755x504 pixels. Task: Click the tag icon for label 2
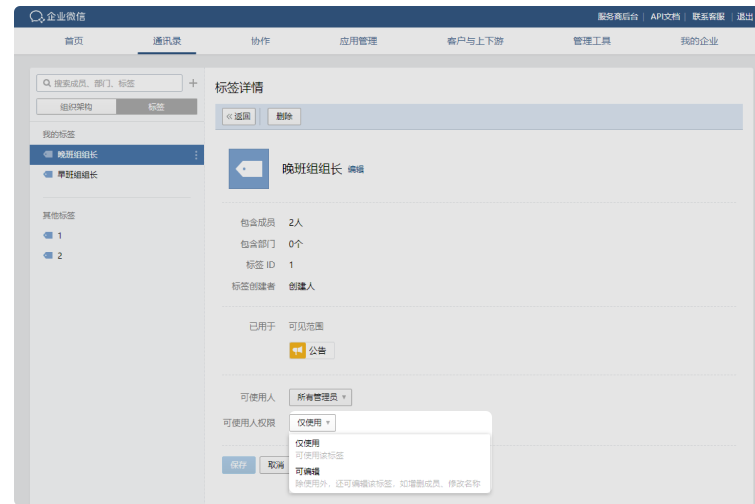click(47, 256)
